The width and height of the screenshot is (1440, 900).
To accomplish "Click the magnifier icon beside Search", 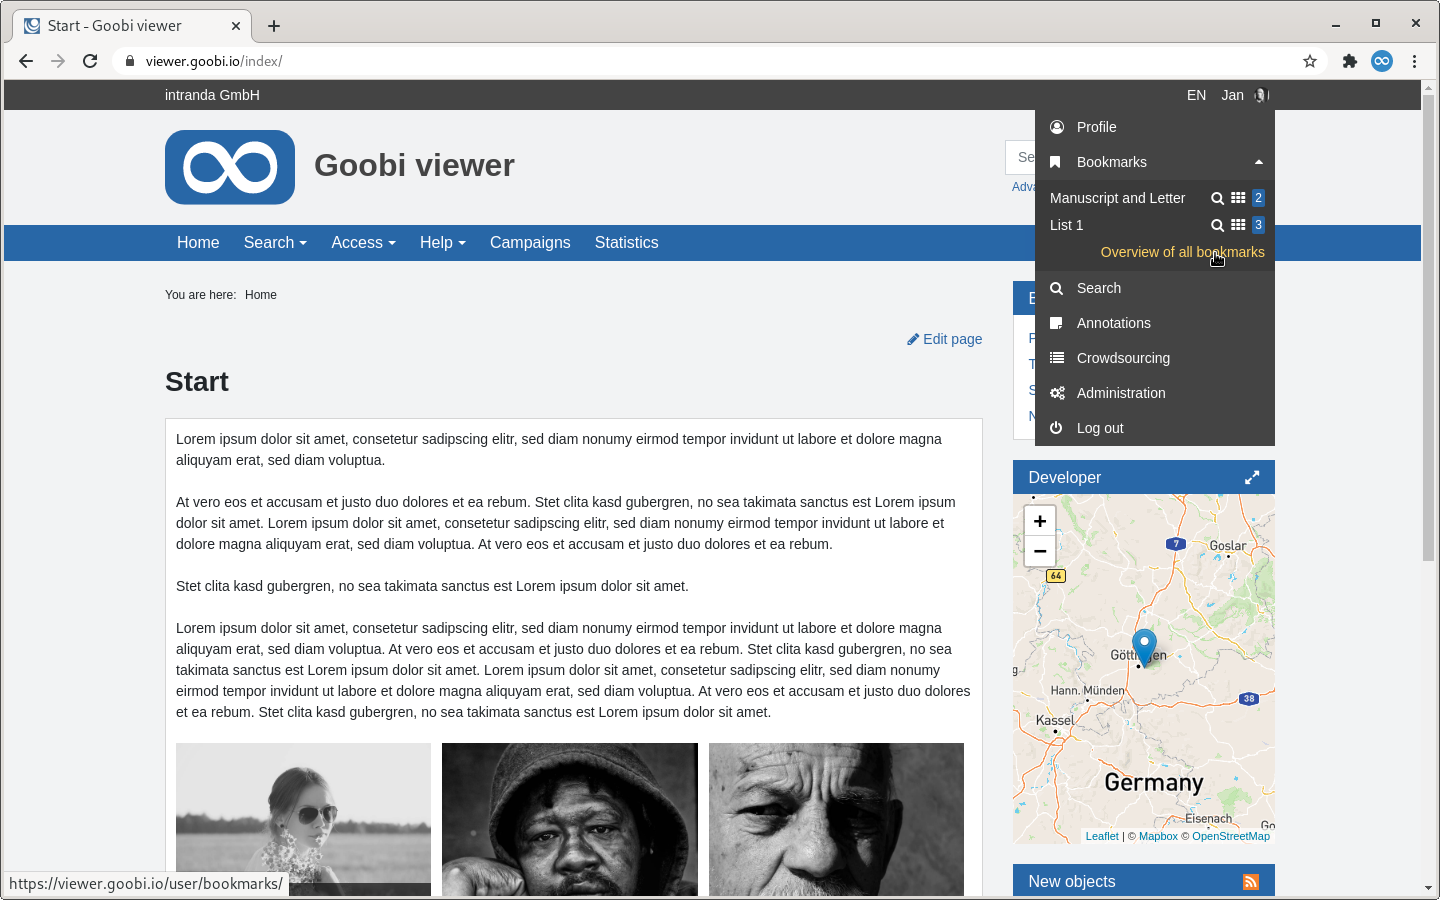I will coord(1056,288).
